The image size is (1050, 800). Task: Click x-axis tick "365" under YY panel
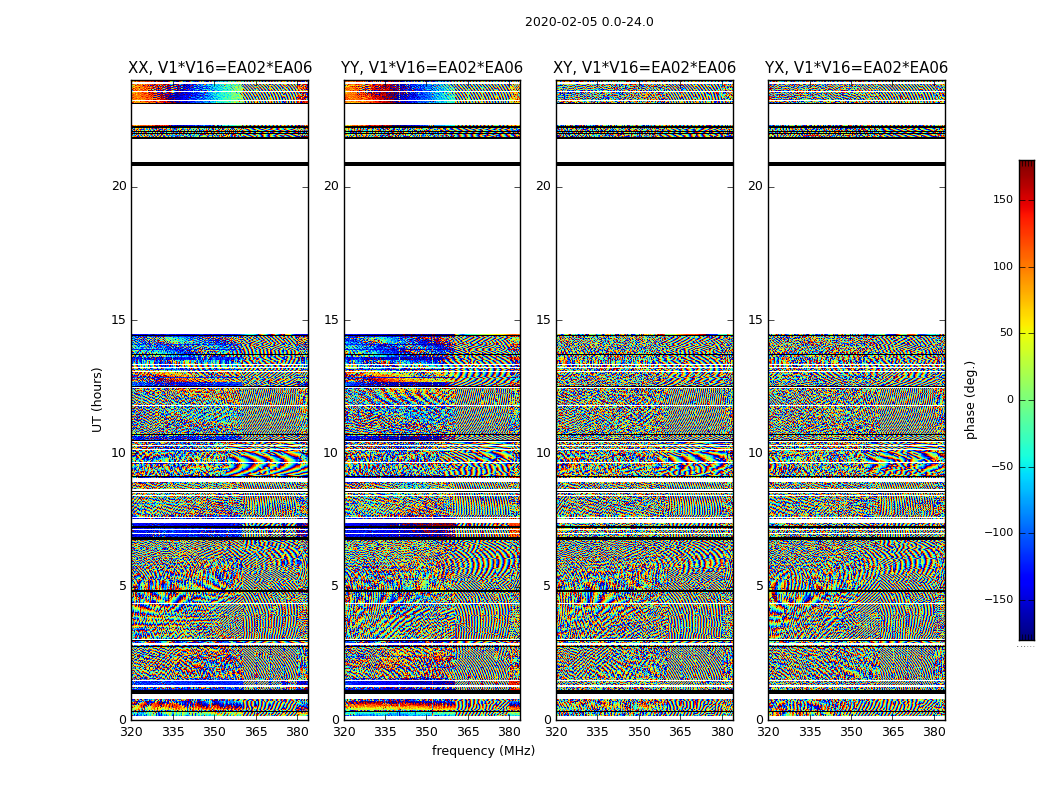click(x=468, y=732)
